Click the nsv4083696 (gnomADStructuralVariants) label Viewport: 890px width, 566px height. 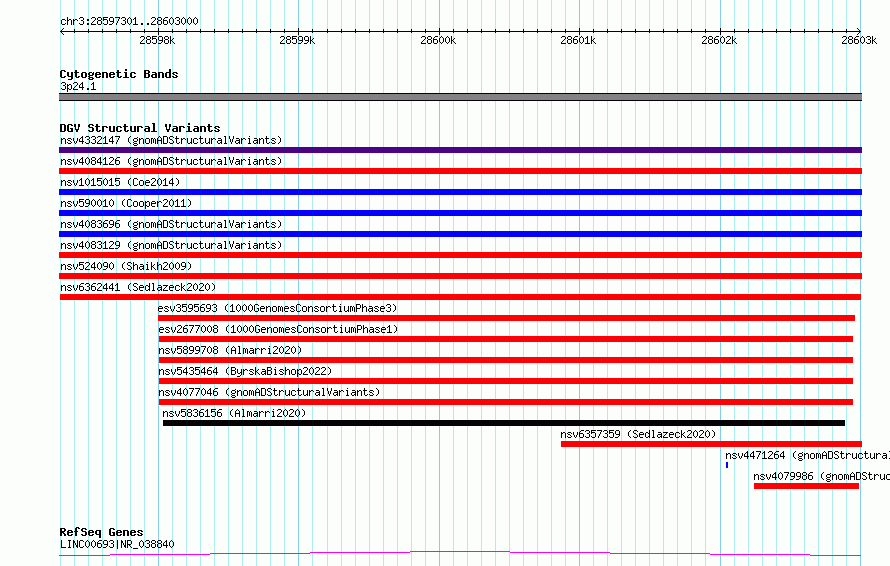point(171,224)
